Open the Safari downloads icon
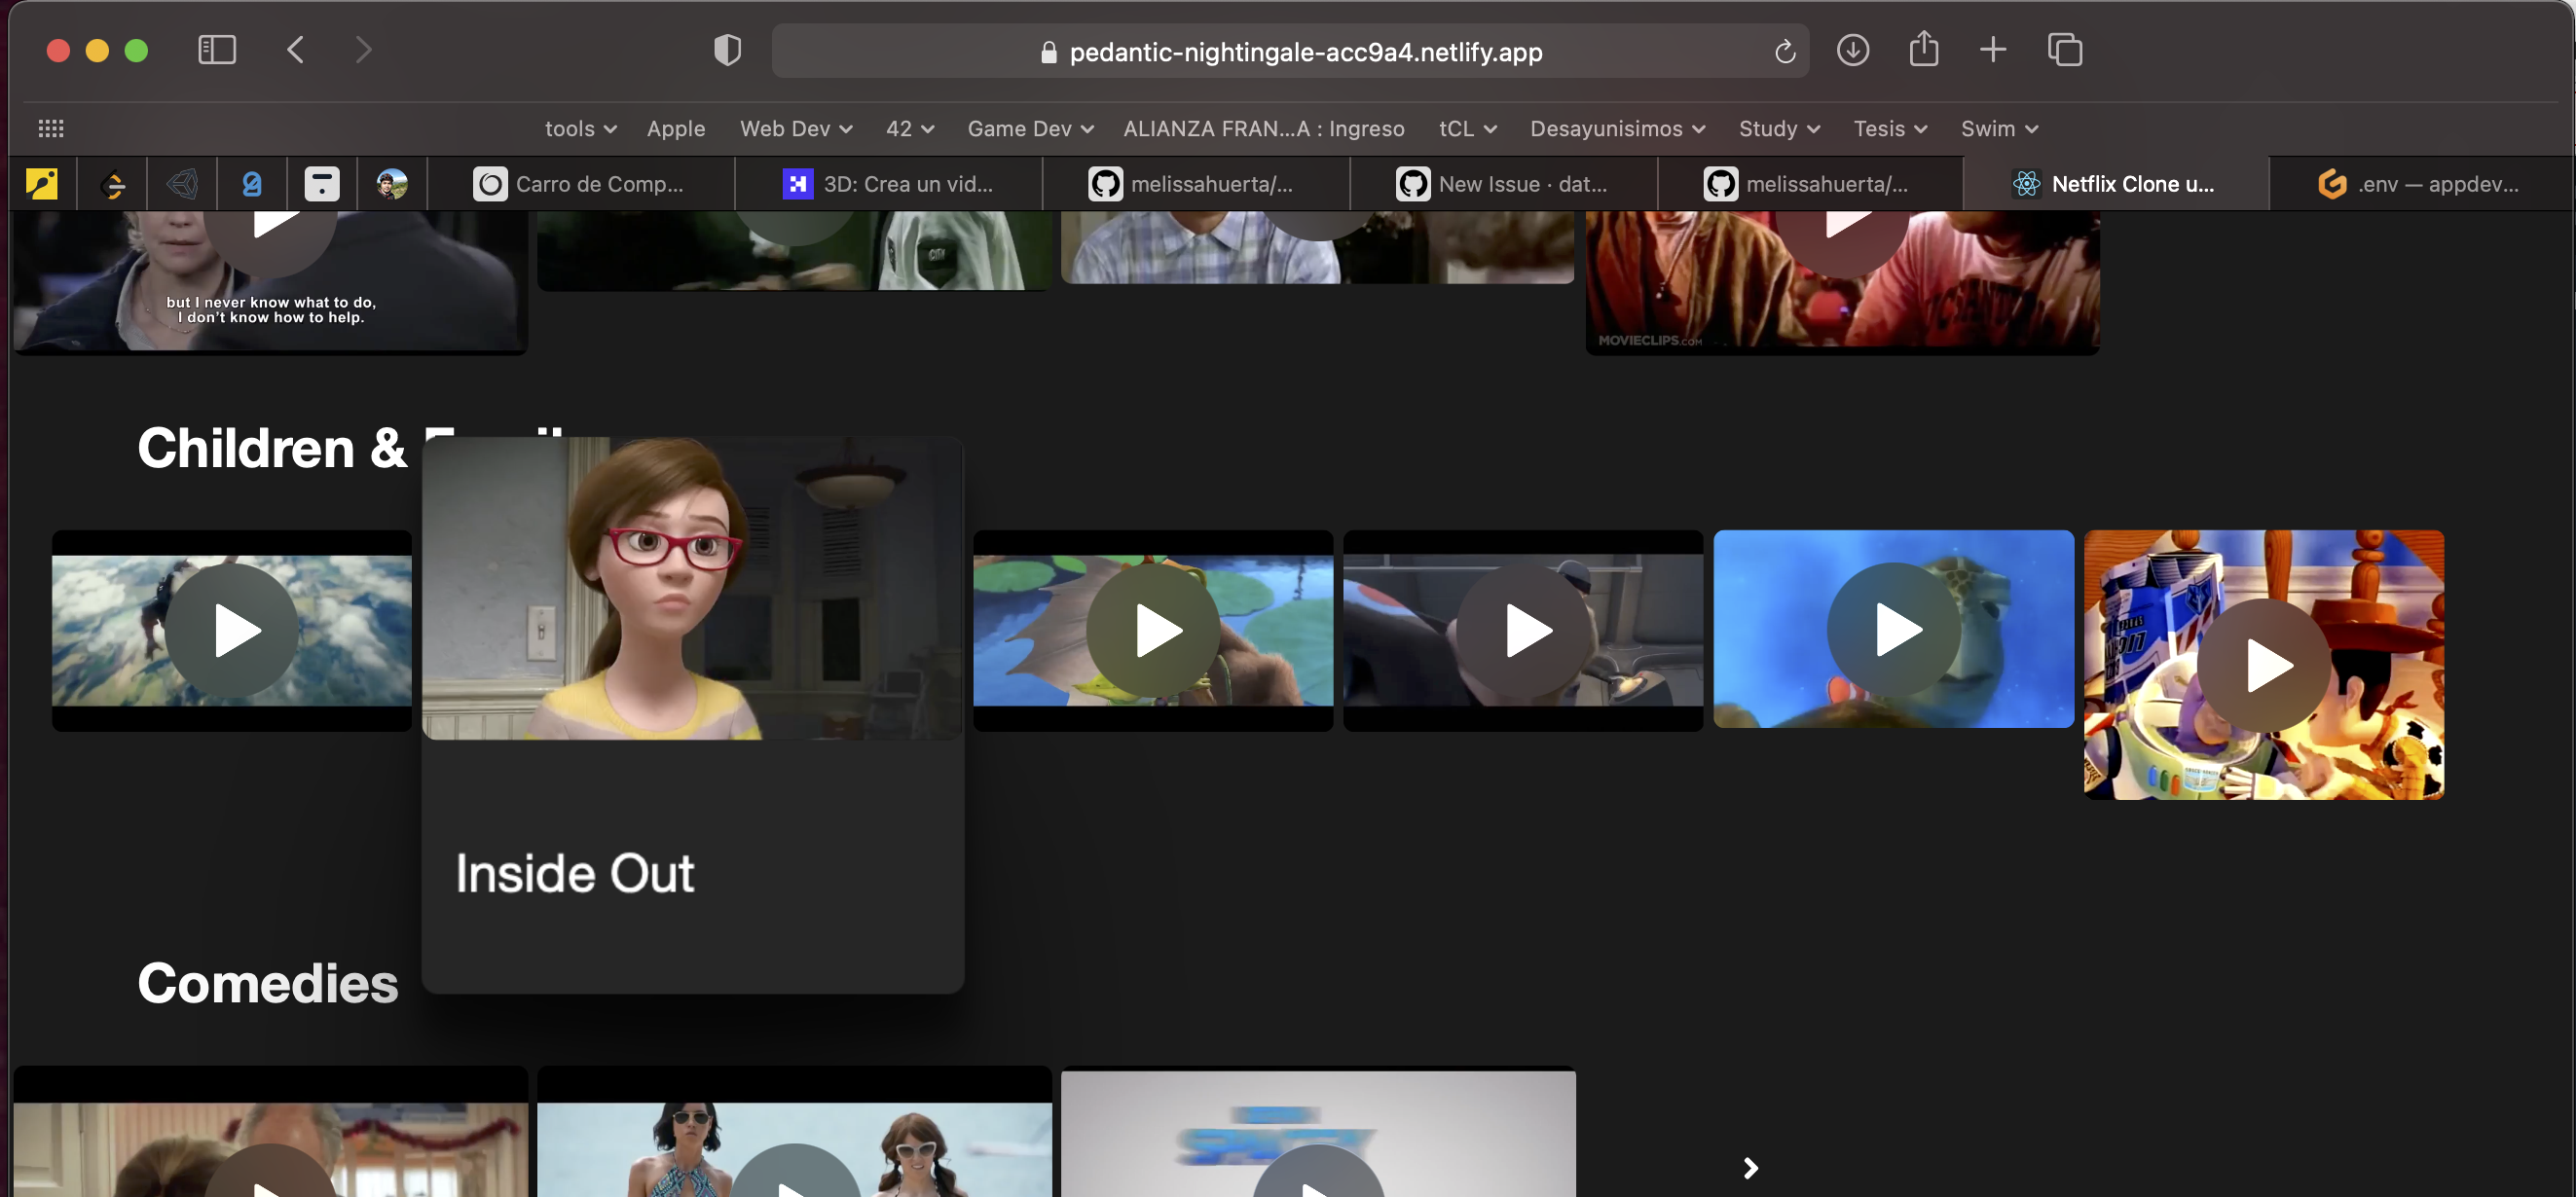This screenshot has width=2576, height=1197. (x=1852, y=50)
